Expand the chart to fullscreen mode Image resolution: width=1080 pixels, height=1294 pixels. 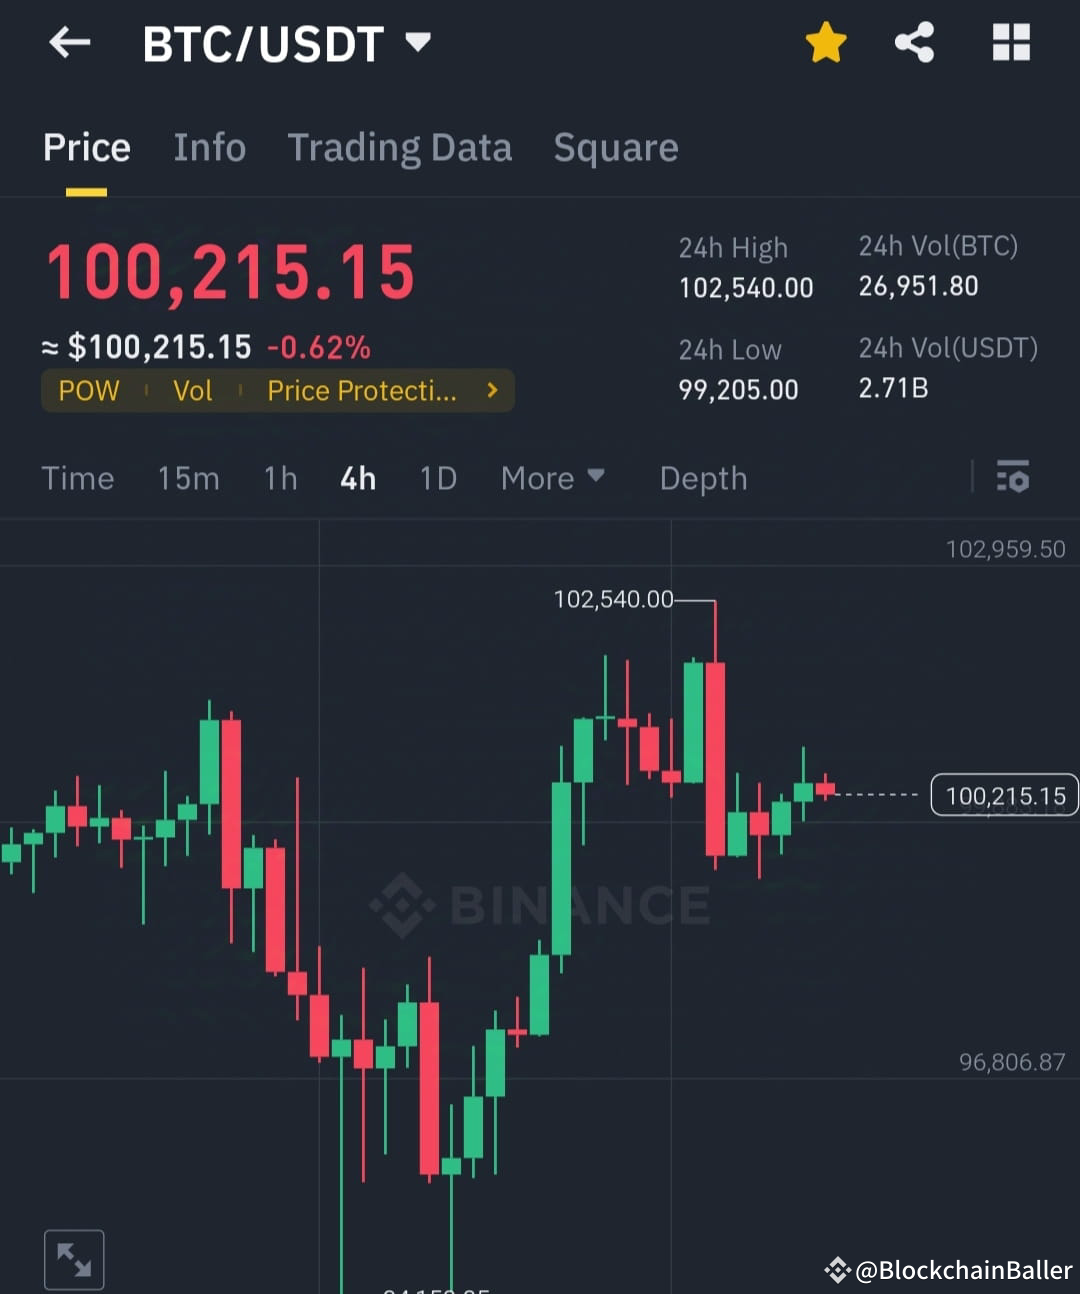pyautogui.click(x=74, y=1258)
